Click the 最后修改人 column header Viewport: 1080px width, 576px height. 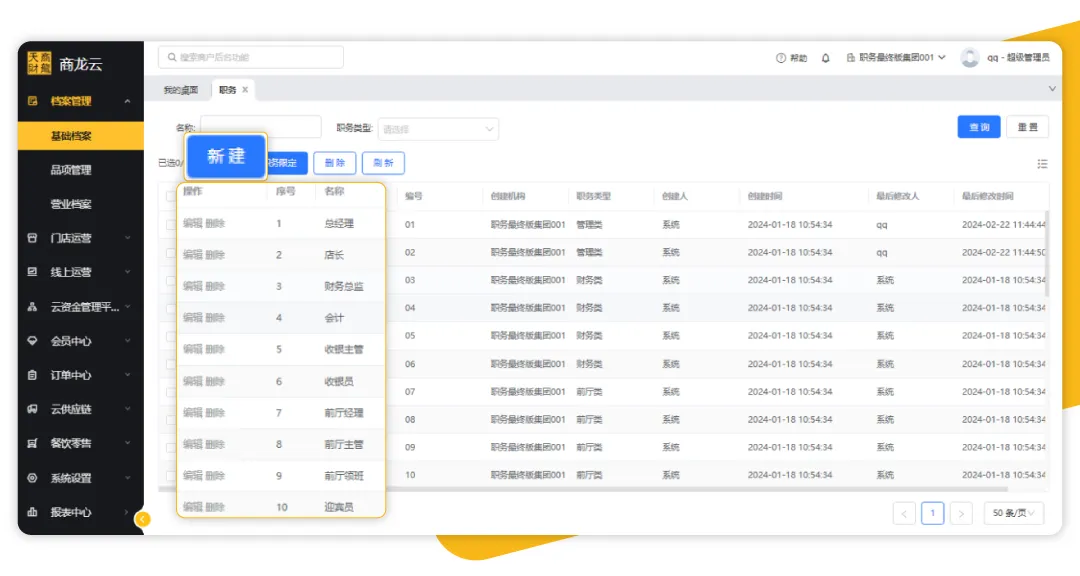[897, 196]
